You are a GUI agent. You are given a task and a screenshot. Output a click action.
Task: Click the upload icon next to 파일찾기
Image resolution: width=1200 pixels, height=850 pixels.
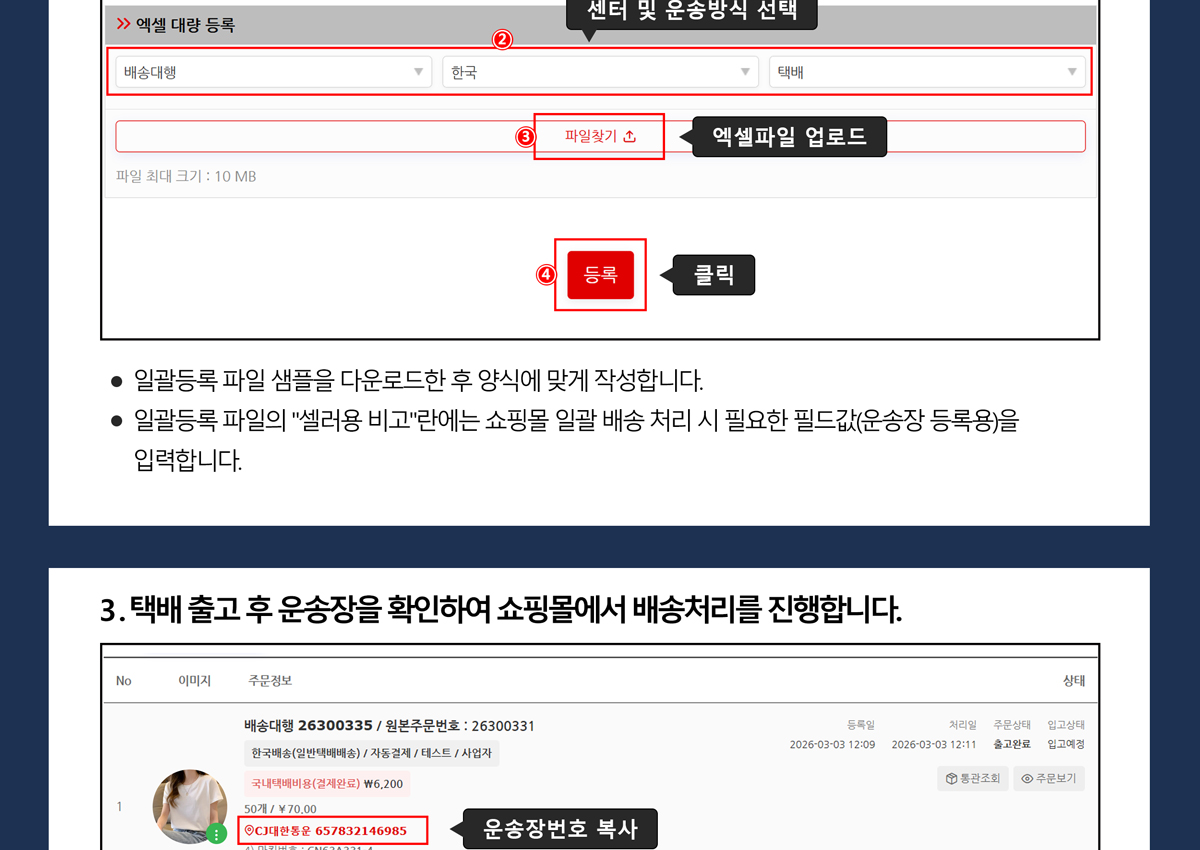(629, 137)
